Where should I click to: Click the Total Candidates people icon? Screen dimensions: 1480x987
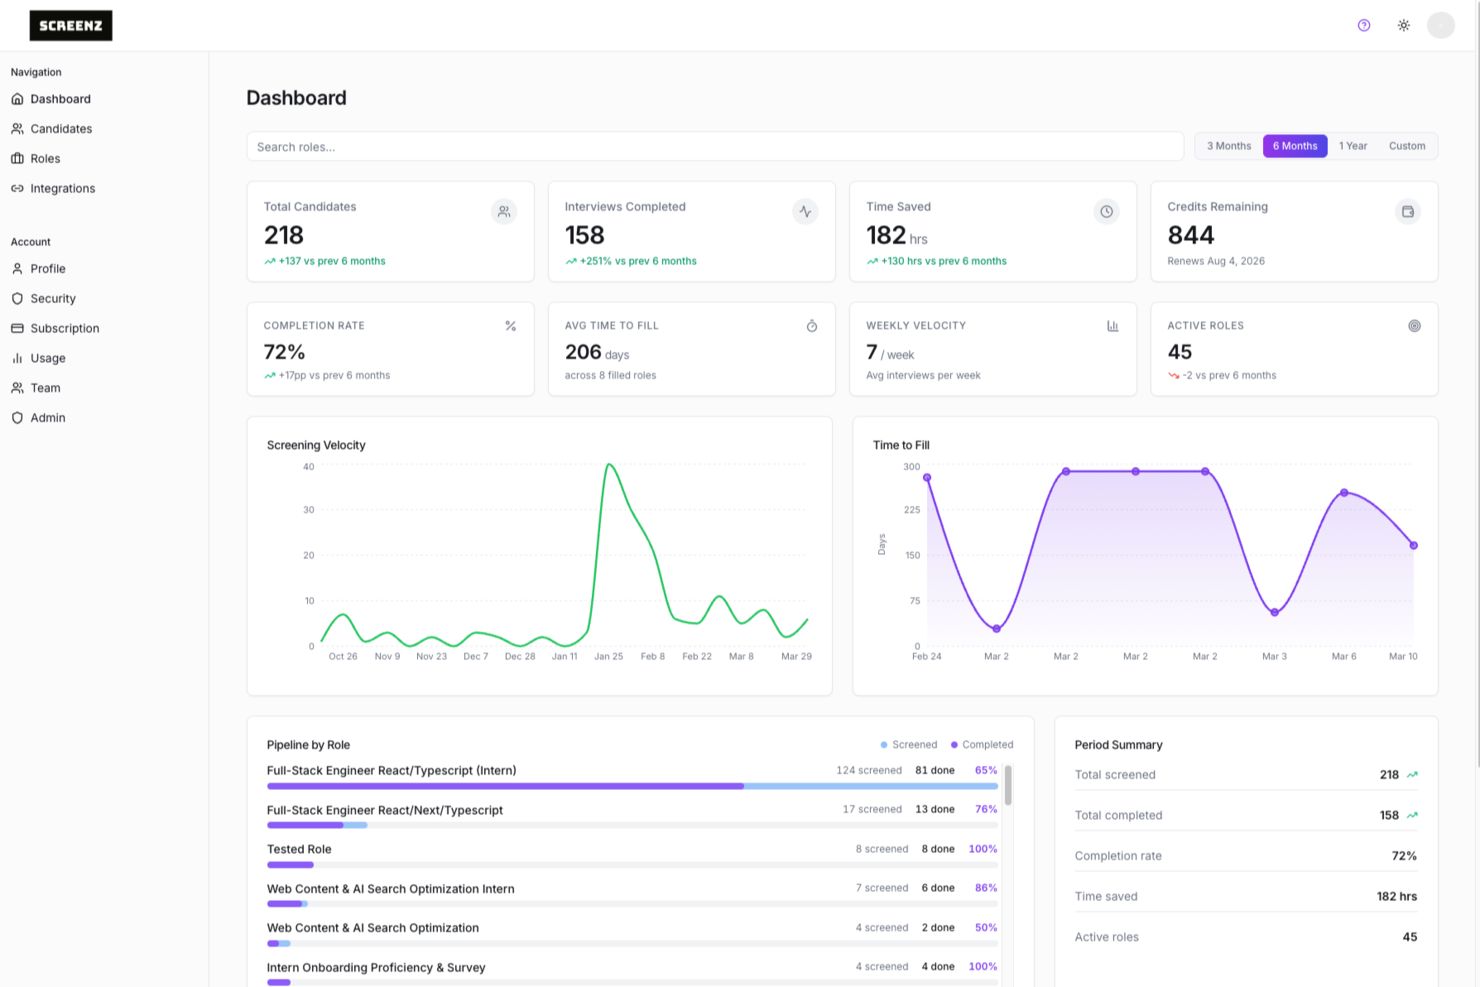pos(504,212)
